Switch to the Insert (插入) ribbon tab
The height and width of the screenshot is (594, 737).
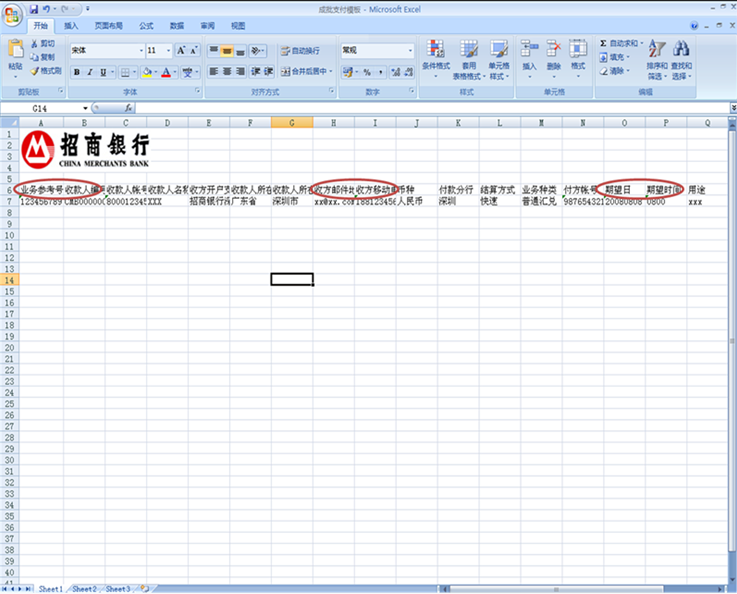71,26
